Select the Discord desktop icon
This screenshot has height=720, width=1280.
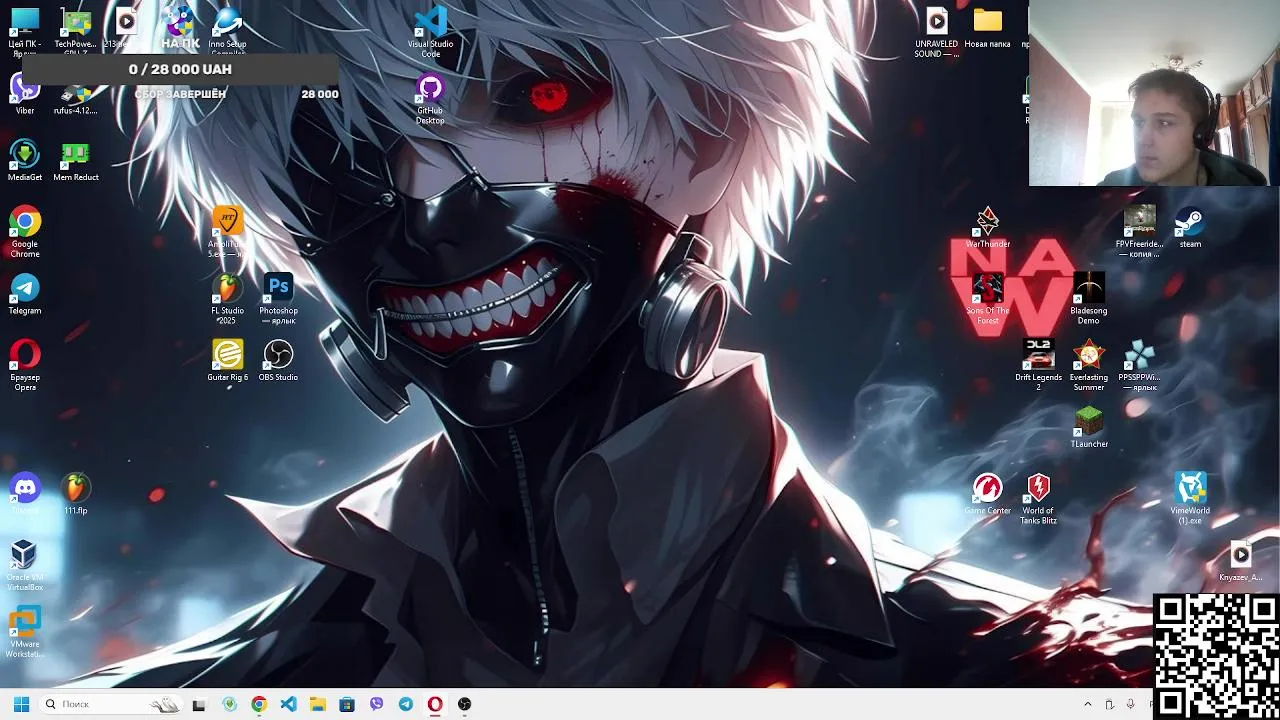tap(25, 494)
